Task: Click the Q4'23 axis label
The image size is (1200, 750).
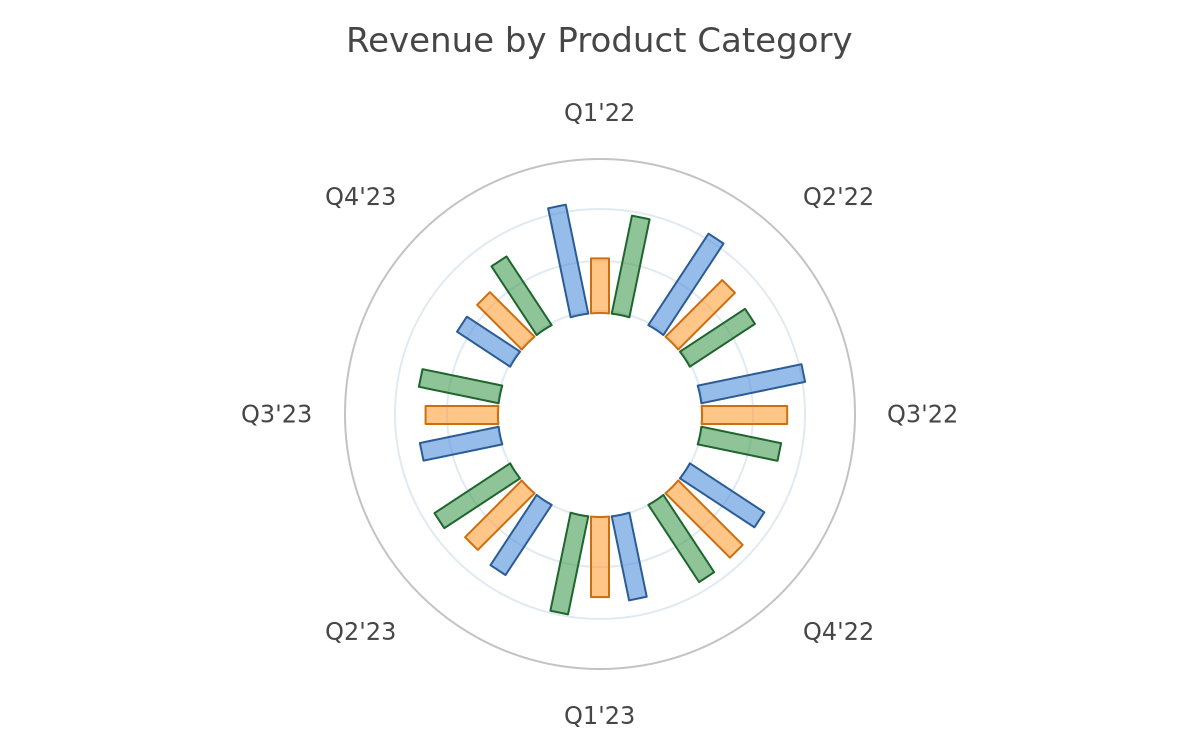Action: coord(360,198)
